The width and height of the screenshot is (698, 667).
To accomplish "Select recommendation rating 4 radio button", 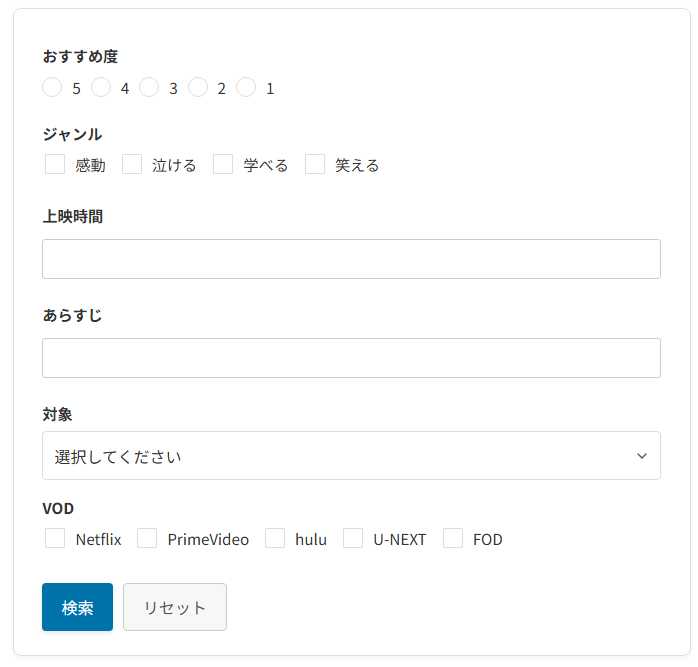I will (101, 87).
